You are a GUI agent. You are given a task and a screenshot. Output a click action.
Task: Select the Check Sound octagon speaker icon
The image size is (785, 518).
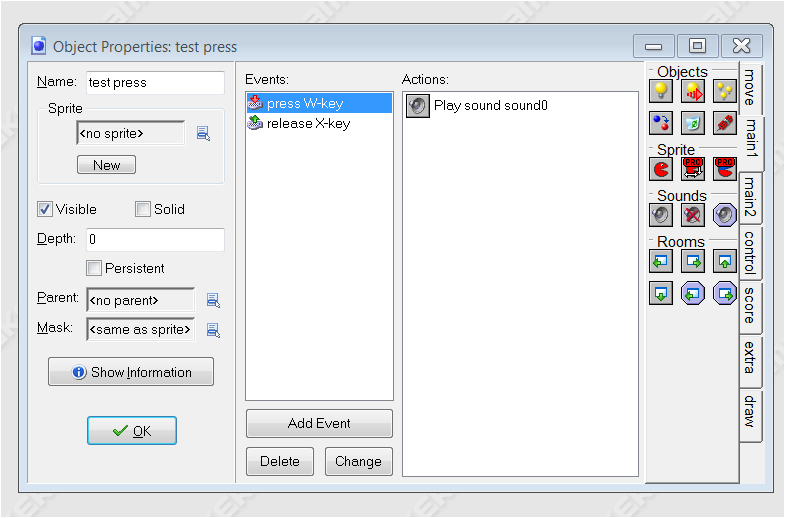725,213
